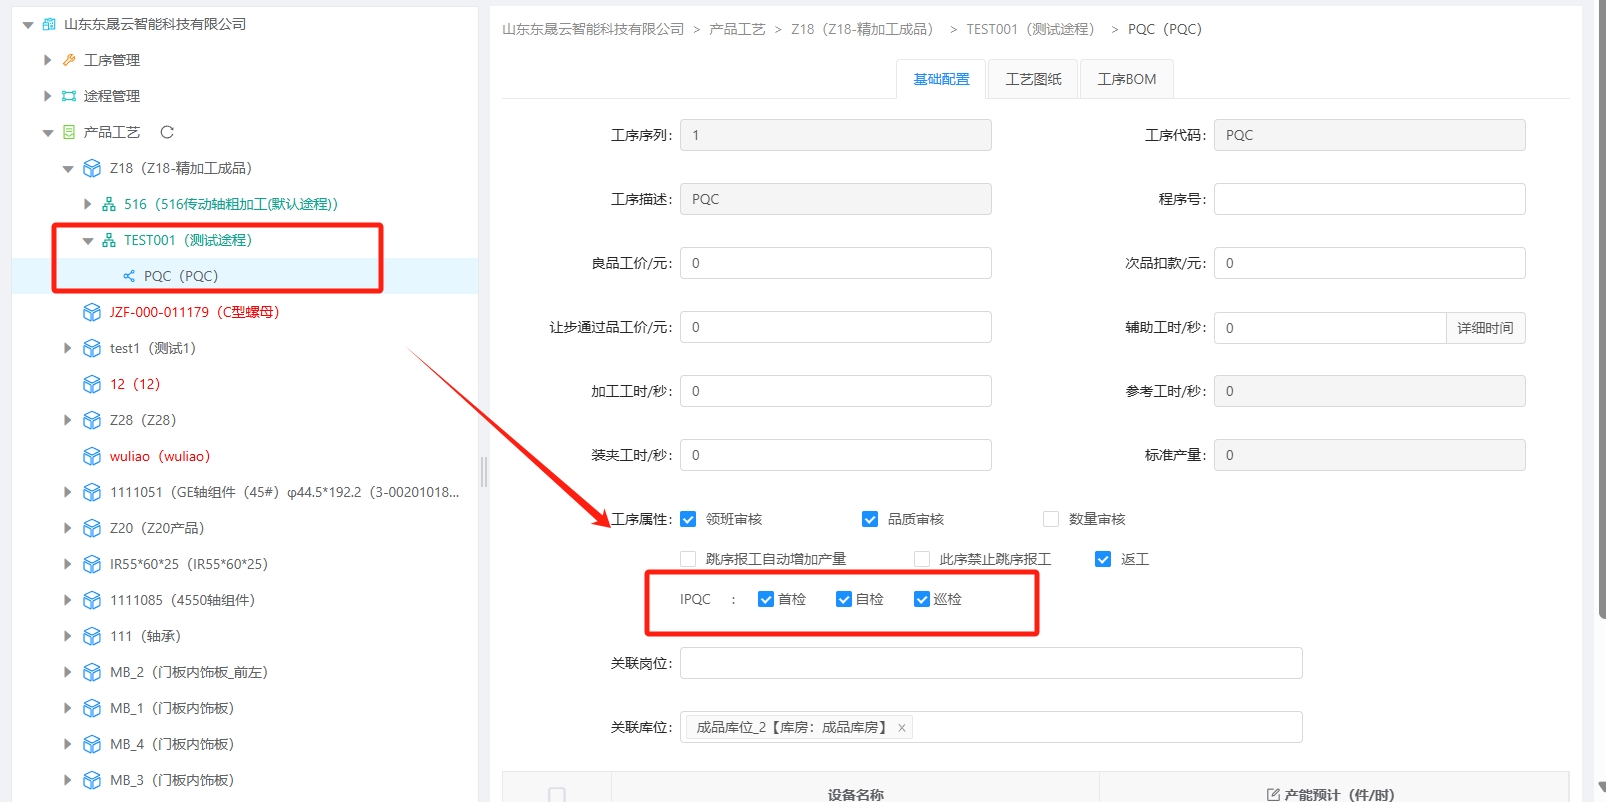Click 产品工艺 in the breadcrumb
The height and width of the screenshot is (802, 1606).
pos(737,29)
